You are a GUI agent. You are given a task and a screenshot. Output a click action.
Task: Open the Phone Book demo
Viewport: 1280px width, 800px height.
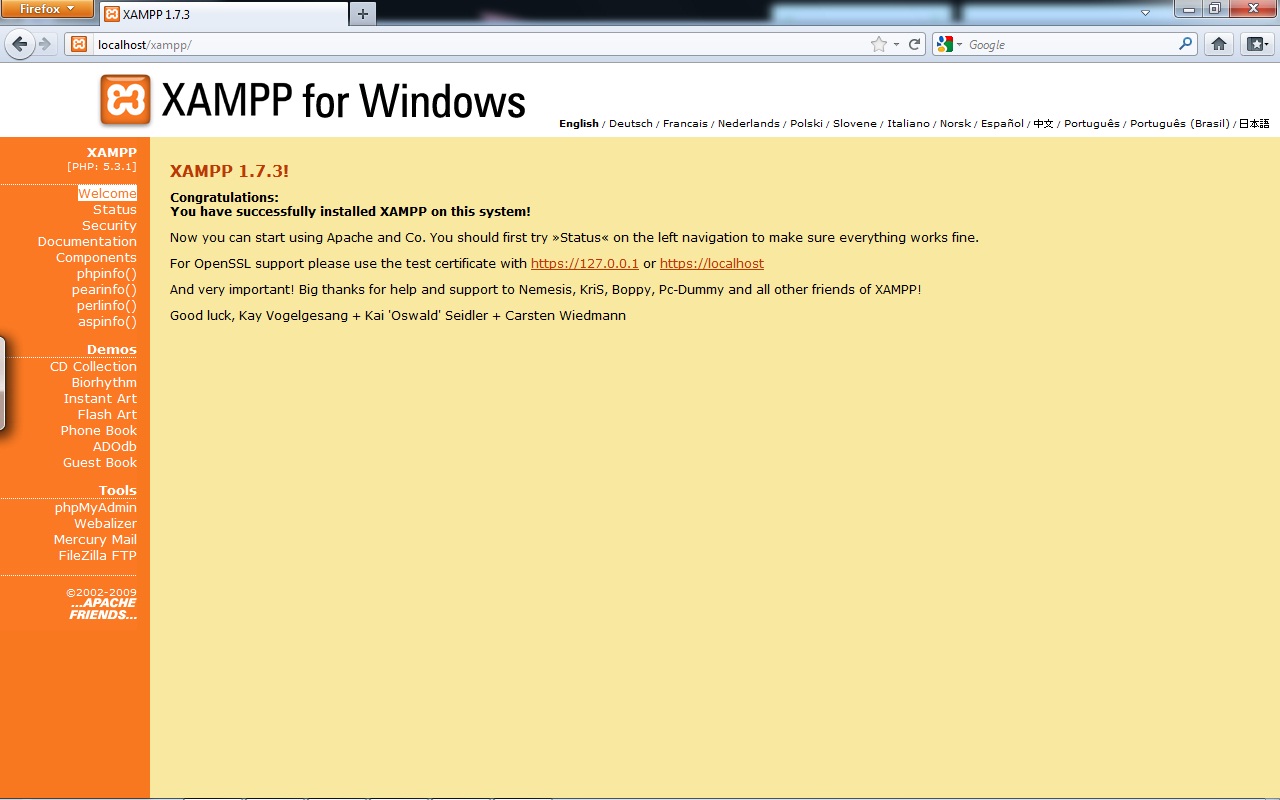99,430
